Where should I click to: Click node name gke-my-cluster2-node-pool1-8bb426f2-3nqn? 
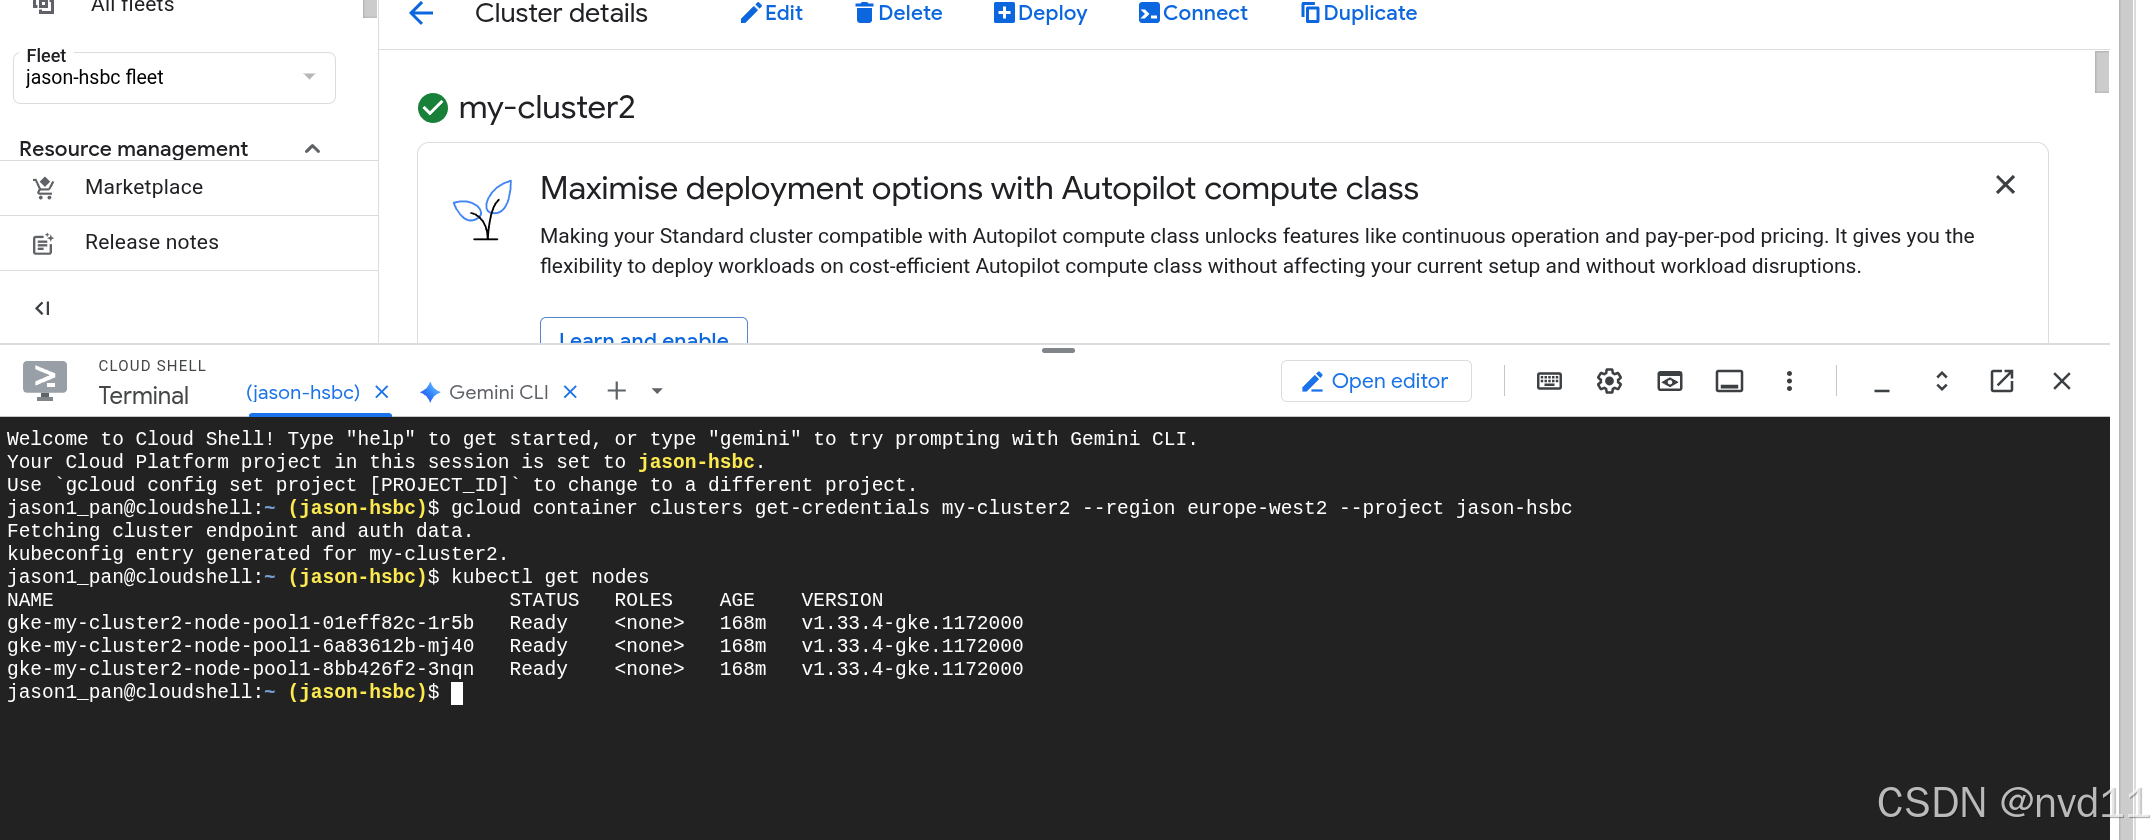241,669
